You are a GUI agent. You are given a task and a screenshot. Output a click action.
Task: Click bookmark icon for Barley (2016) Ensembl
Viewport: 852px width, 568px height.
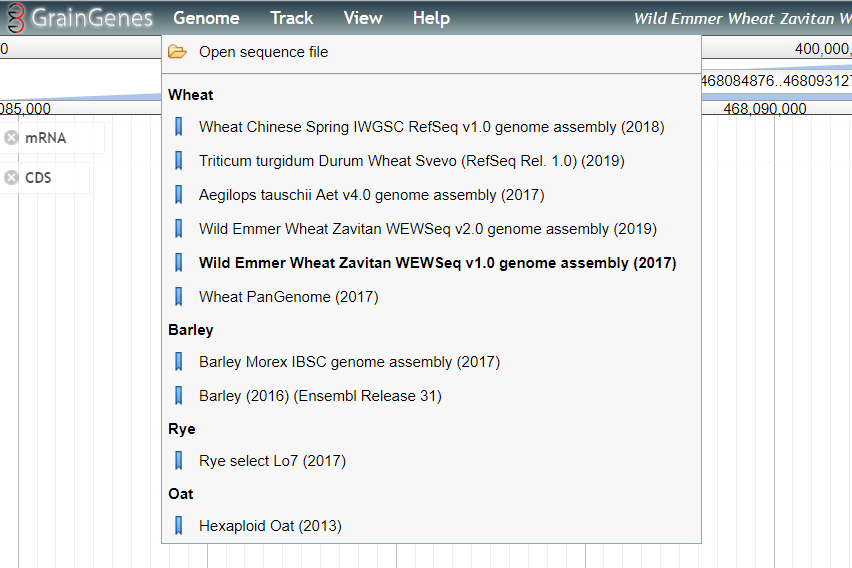coord(178,396)
